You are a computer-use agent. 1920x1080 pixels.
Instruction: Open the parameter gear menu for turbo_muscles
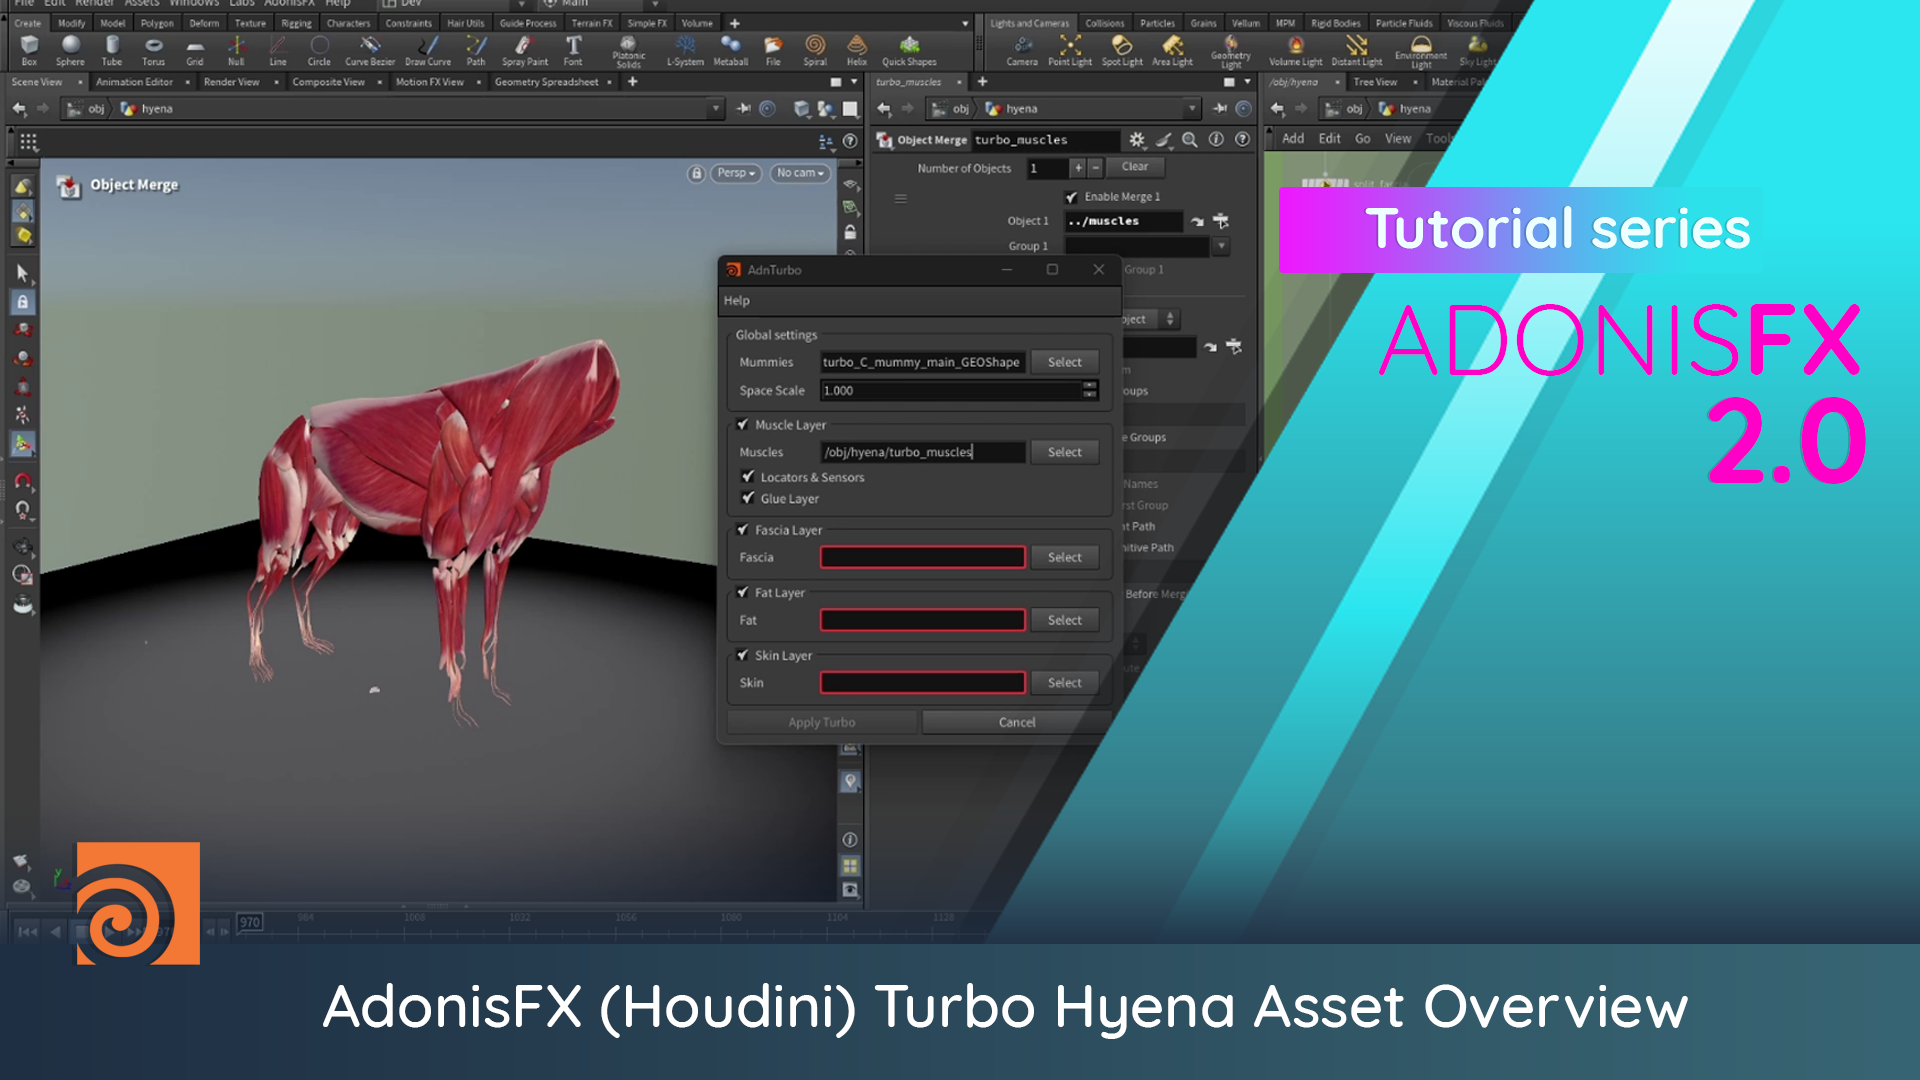point(1137,140)
